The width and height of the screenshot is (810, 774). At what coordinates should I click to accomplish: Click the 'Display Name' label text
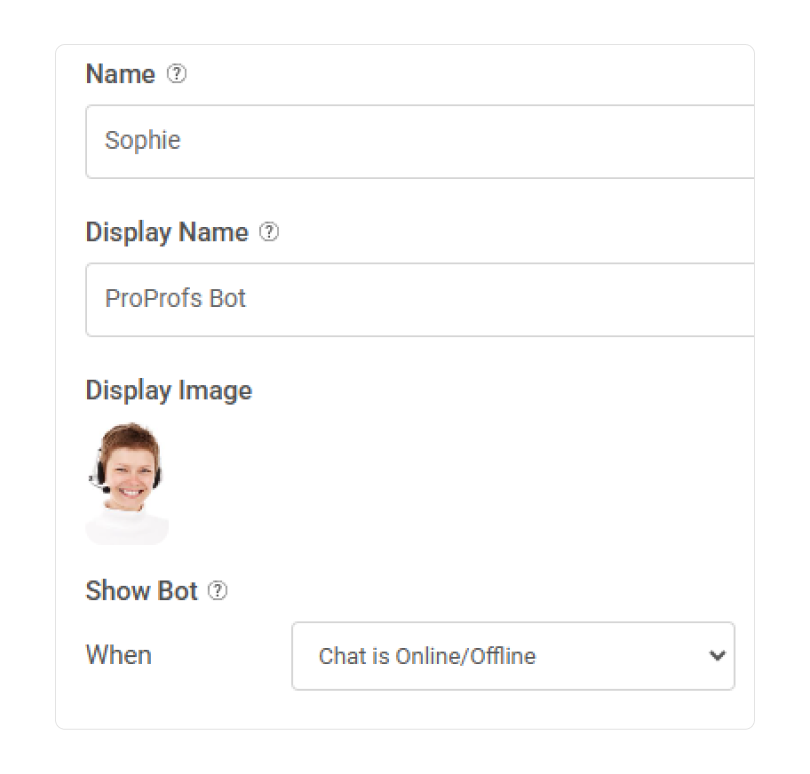[167, 233]
